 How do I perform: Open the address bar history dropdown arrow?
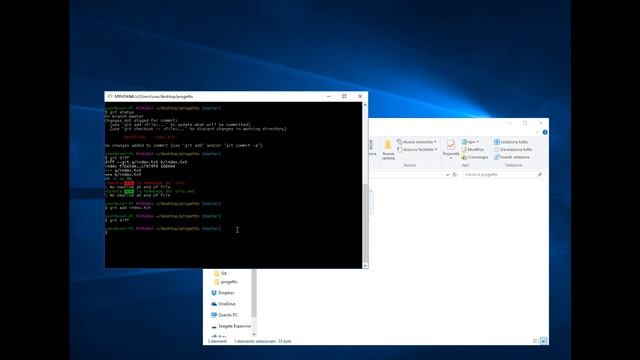click(447, 175)
